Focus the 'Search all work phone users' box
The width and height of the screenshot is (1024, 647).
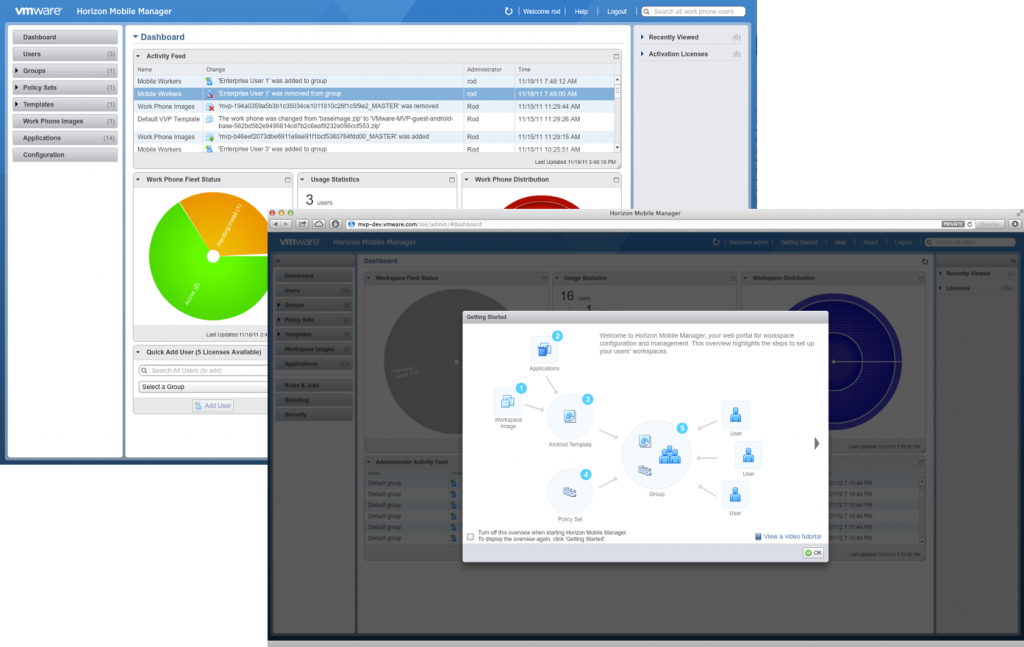pos(694,12)
